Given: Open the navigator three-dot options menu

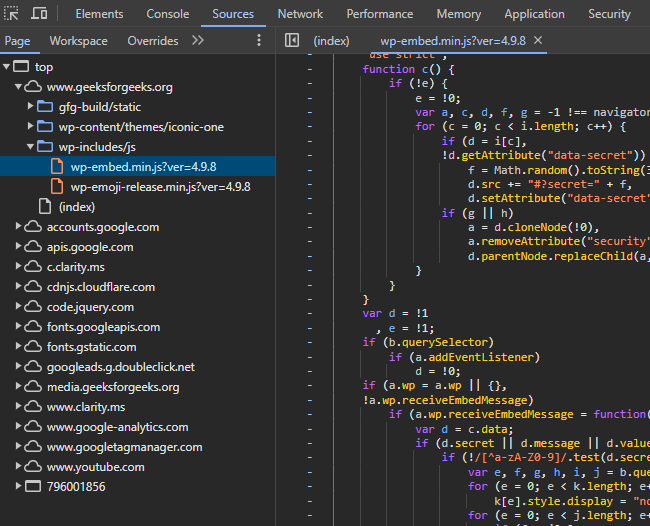Looking at the screenshot, I should pyautogui.click(x=259, y=40).
